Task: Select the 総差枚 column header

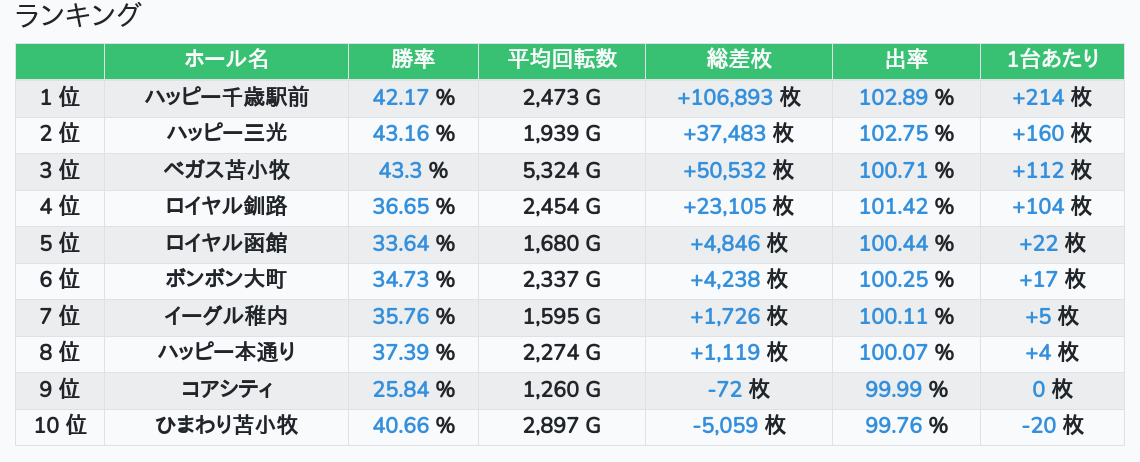Action: coord(738,60)
